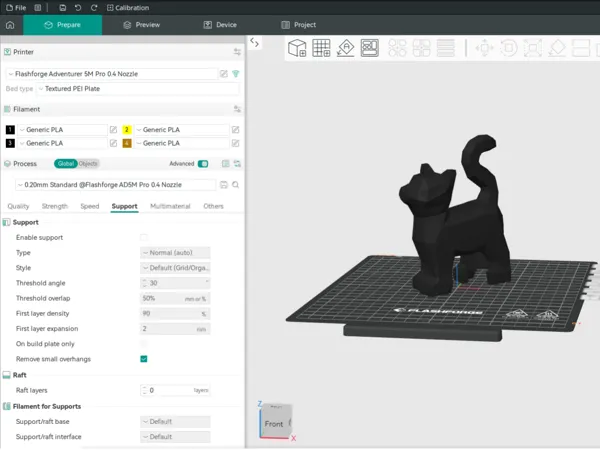Uncheck Remove small overhangs checkbox
Image resolution: width=600 pixels, height=450 pixels.
coord(144,359)
